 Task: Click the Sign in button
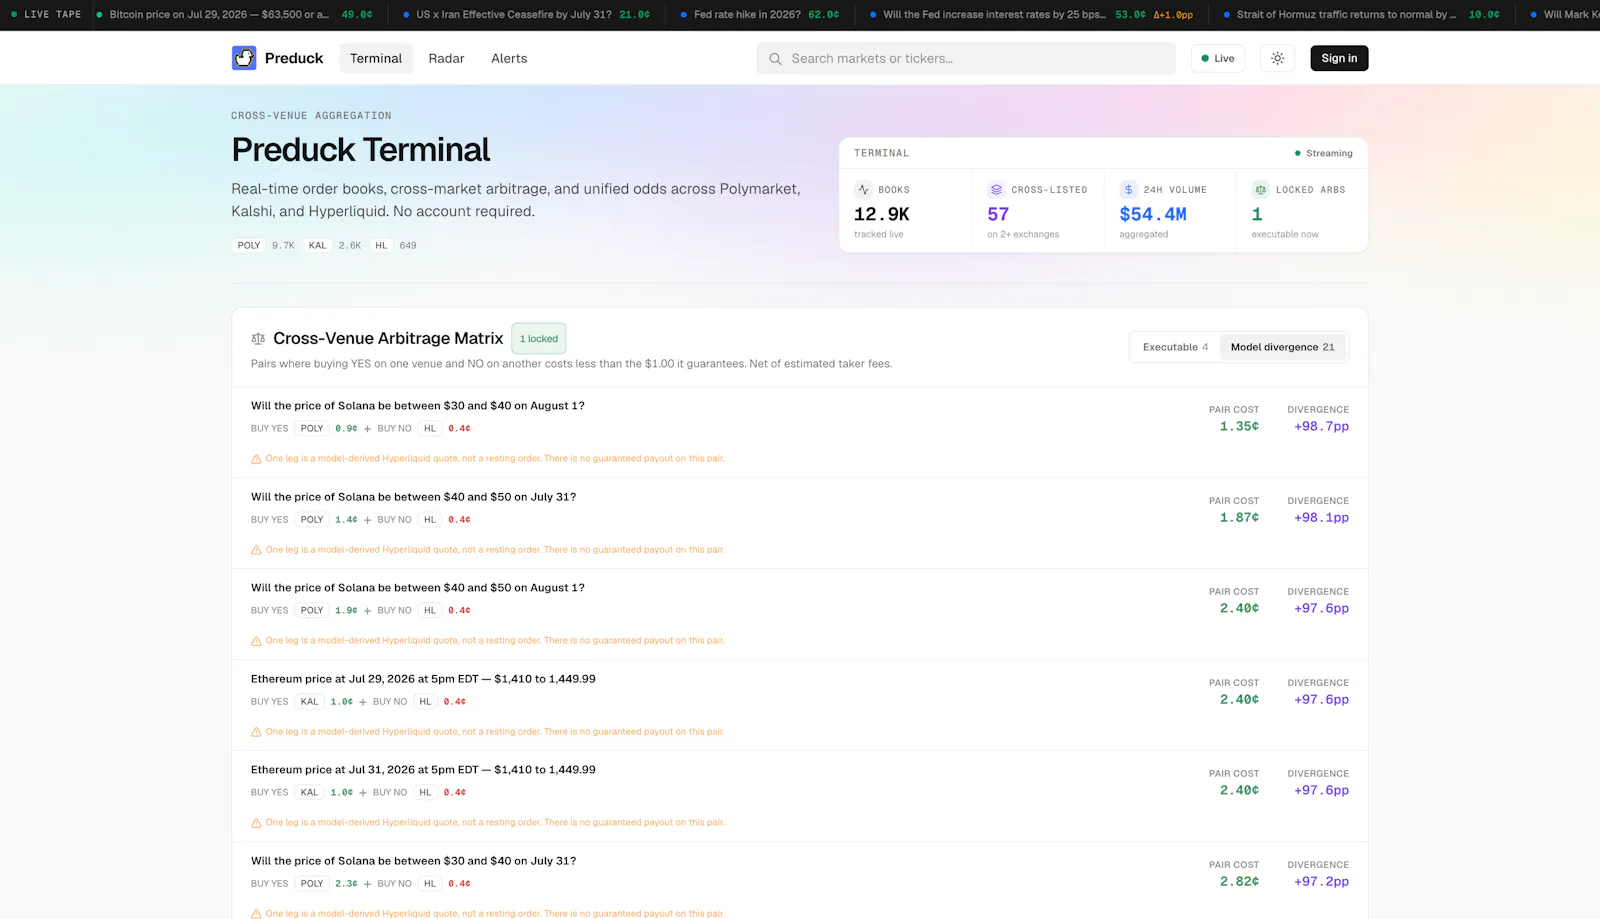click(1339, 58)
